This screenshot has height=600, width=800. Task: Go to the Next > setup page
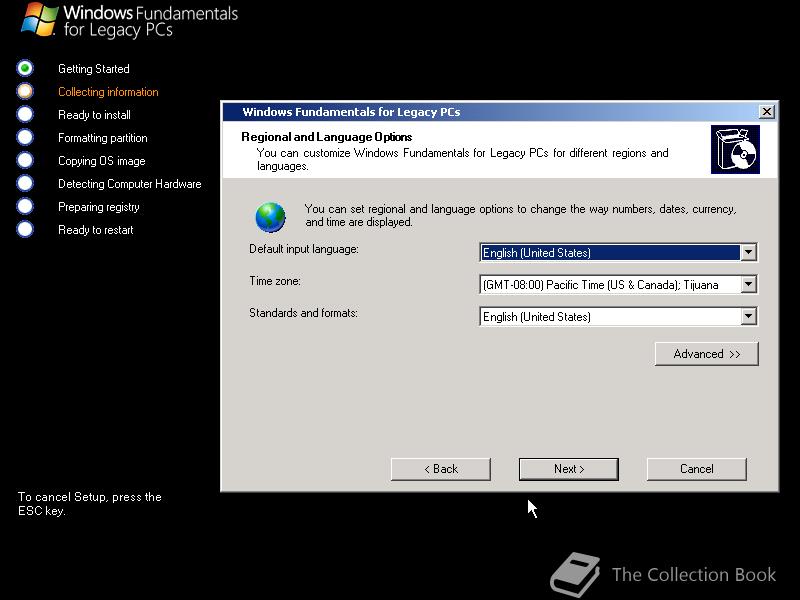click(568, 469)
